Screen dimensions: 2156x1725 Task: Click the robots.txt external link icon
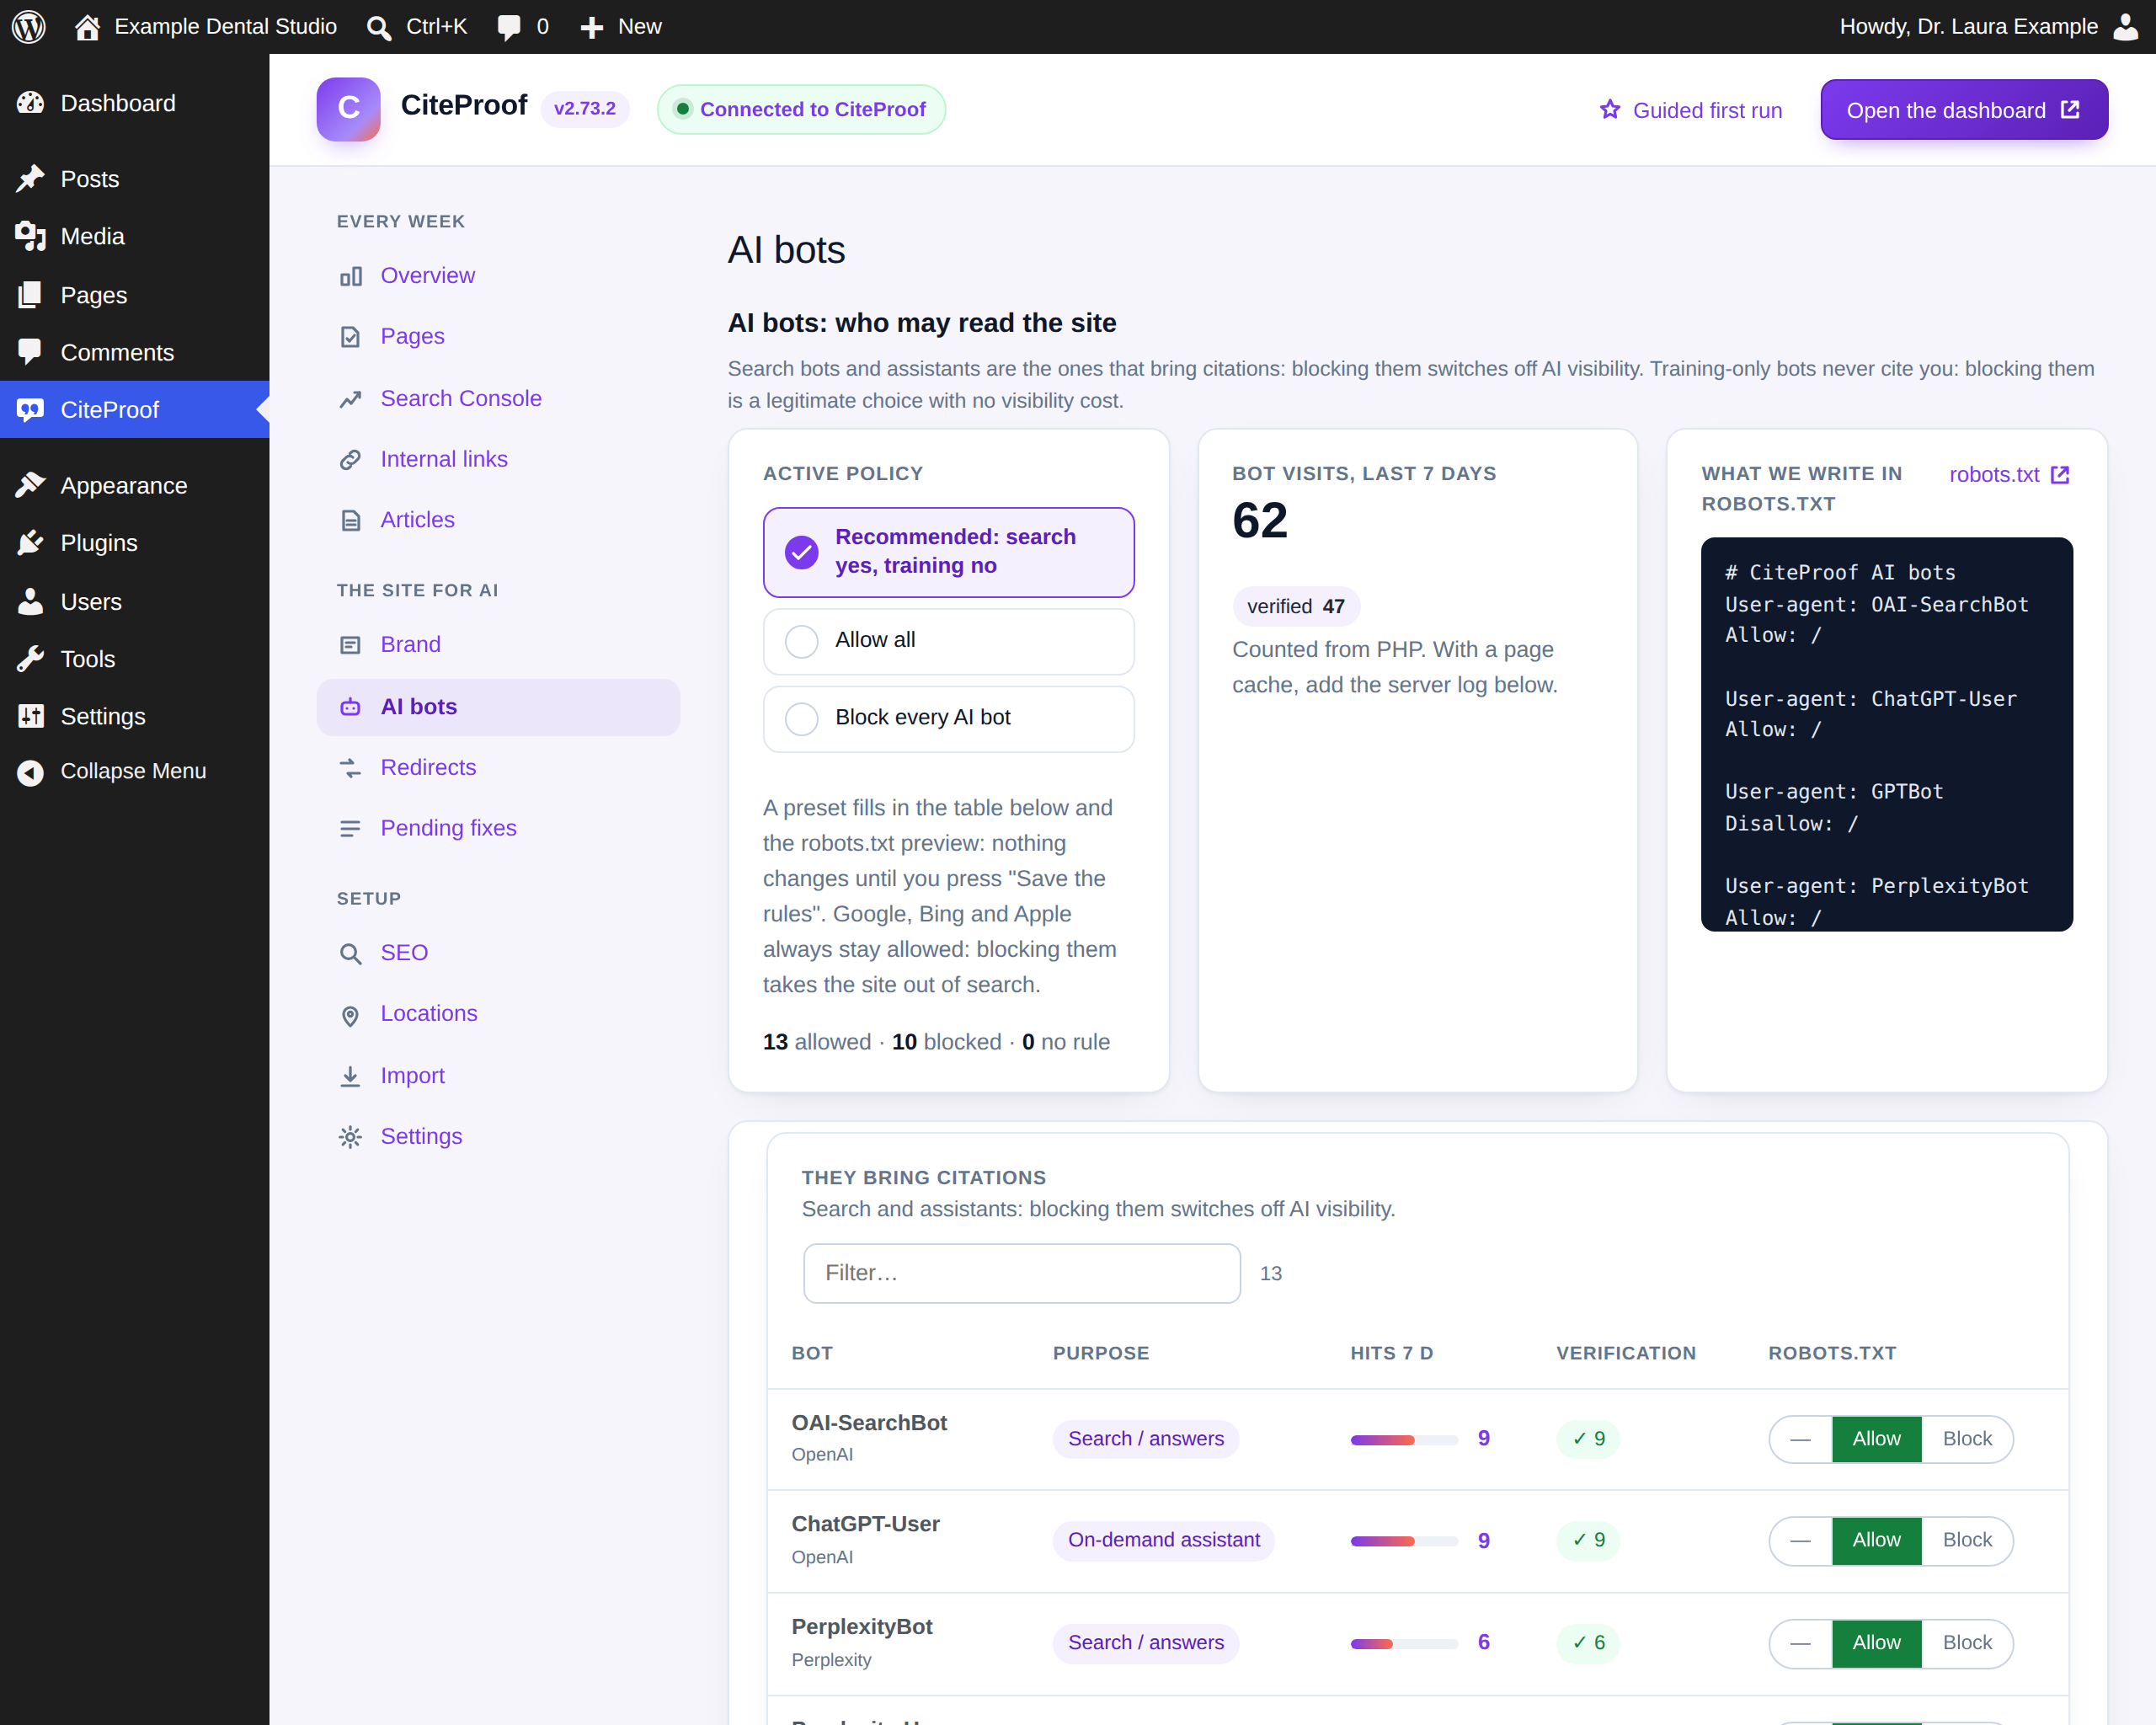point(2060,475)
